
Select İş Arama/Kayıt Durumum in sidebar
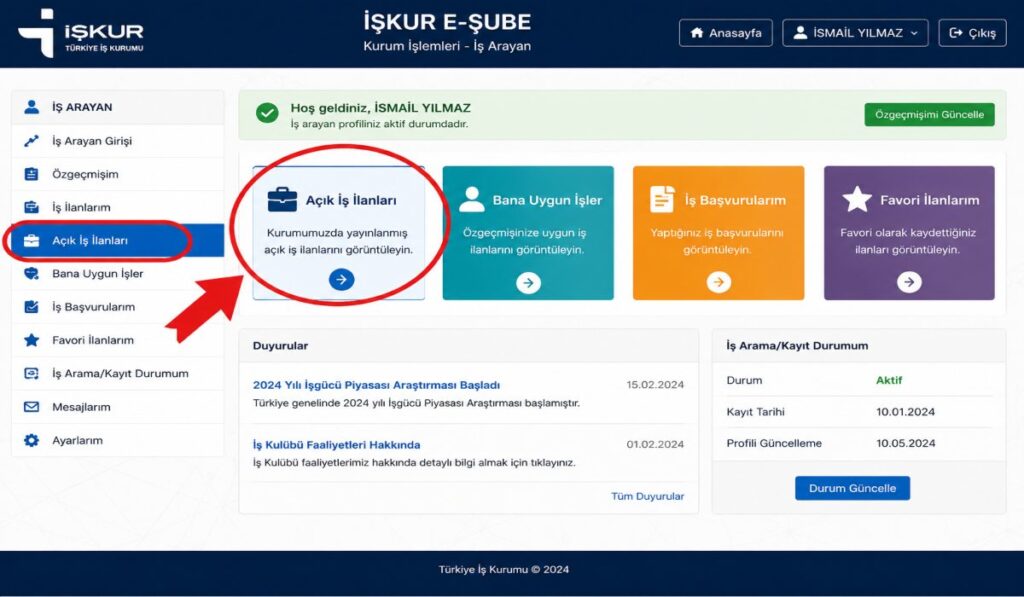118,374
